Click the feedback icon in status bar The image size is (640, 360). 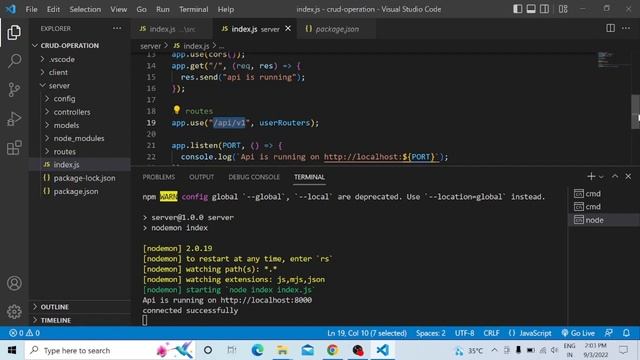tap(609, 333)
